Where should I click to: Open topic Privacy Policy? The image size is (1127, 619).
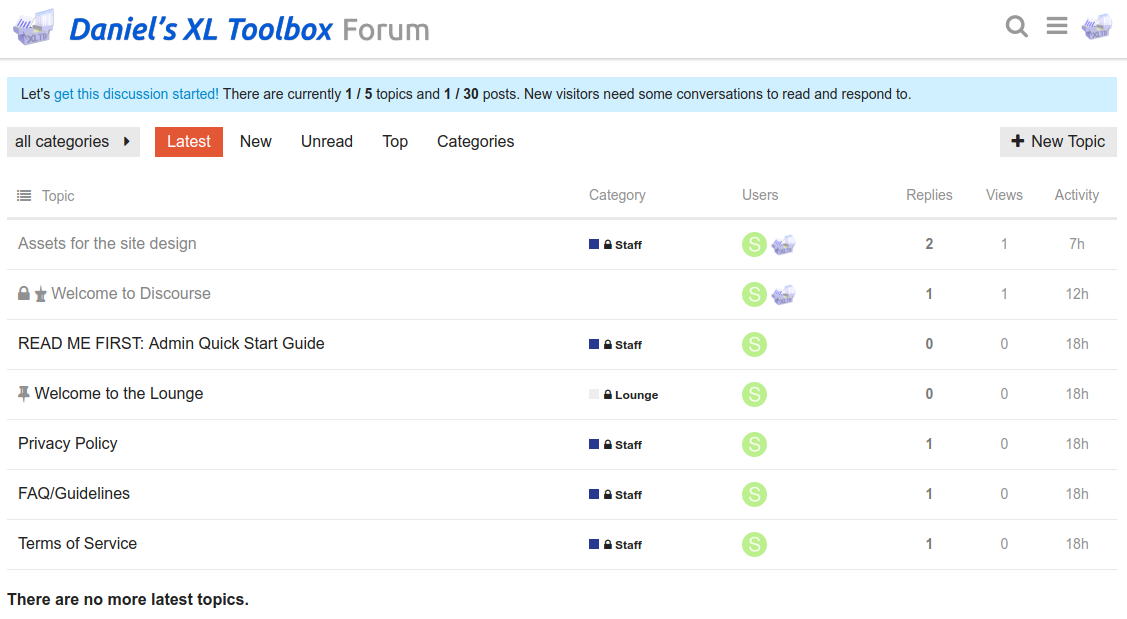(x=68, y=444)
